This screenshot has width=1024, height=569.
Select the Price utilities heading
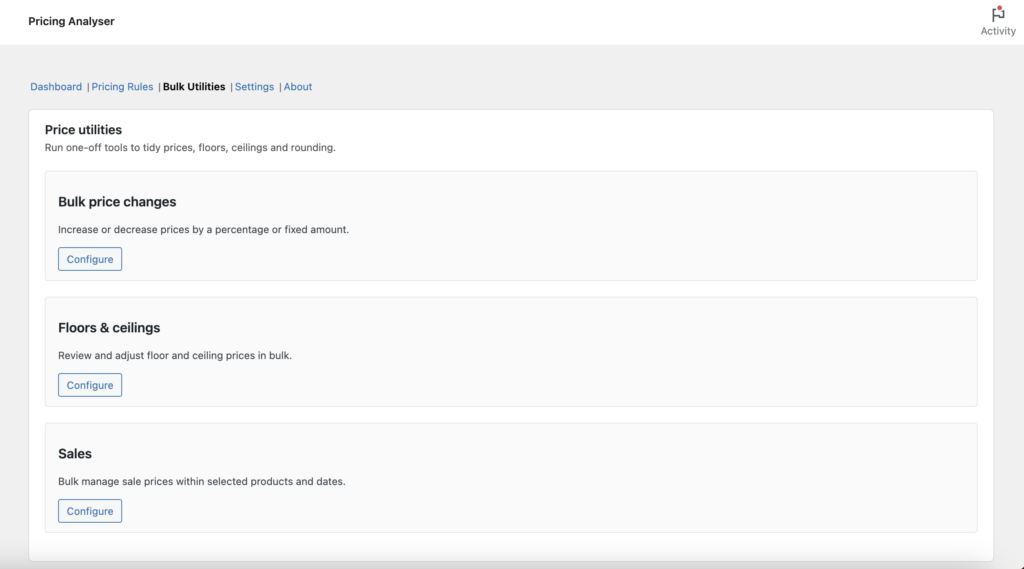click(x=83, y=130)
